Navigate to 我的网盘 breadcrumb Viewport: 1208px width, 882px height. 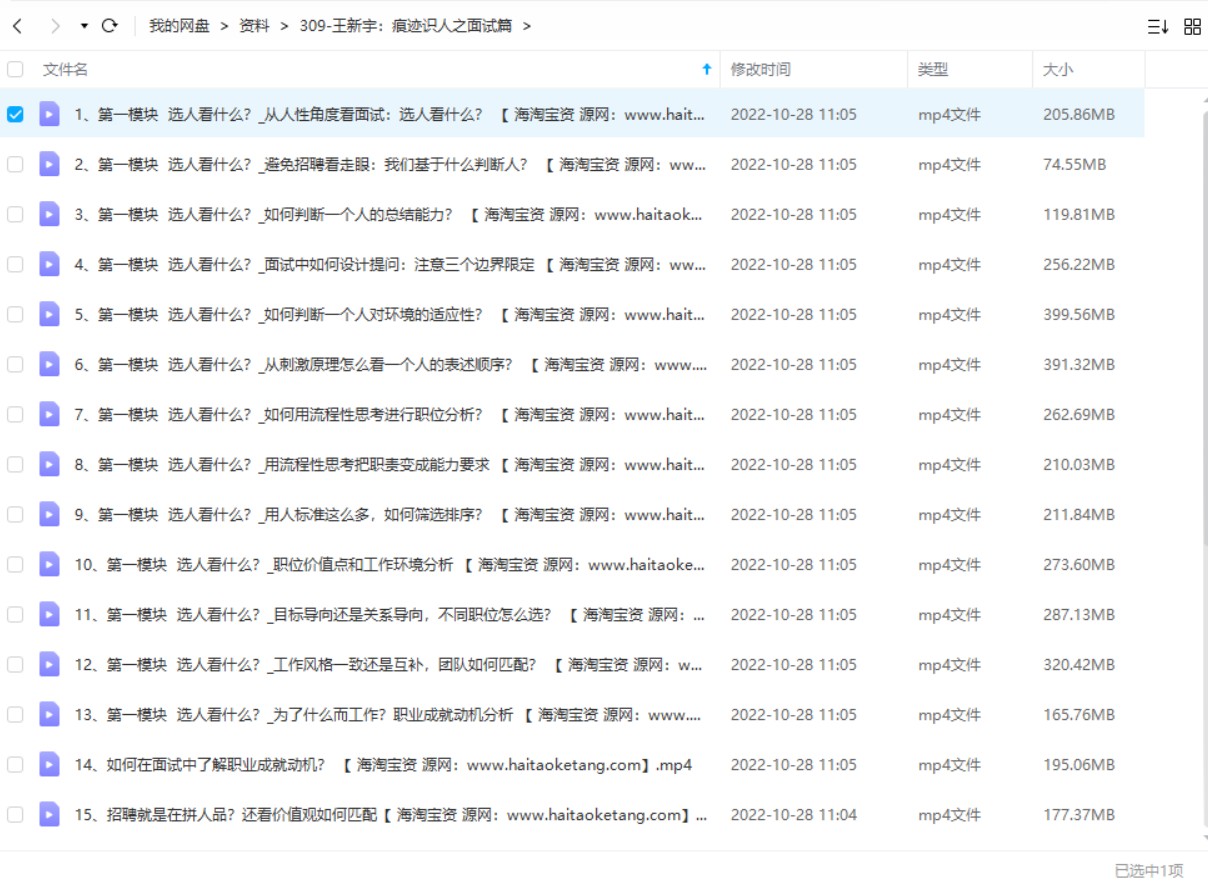tap(179, 26)
